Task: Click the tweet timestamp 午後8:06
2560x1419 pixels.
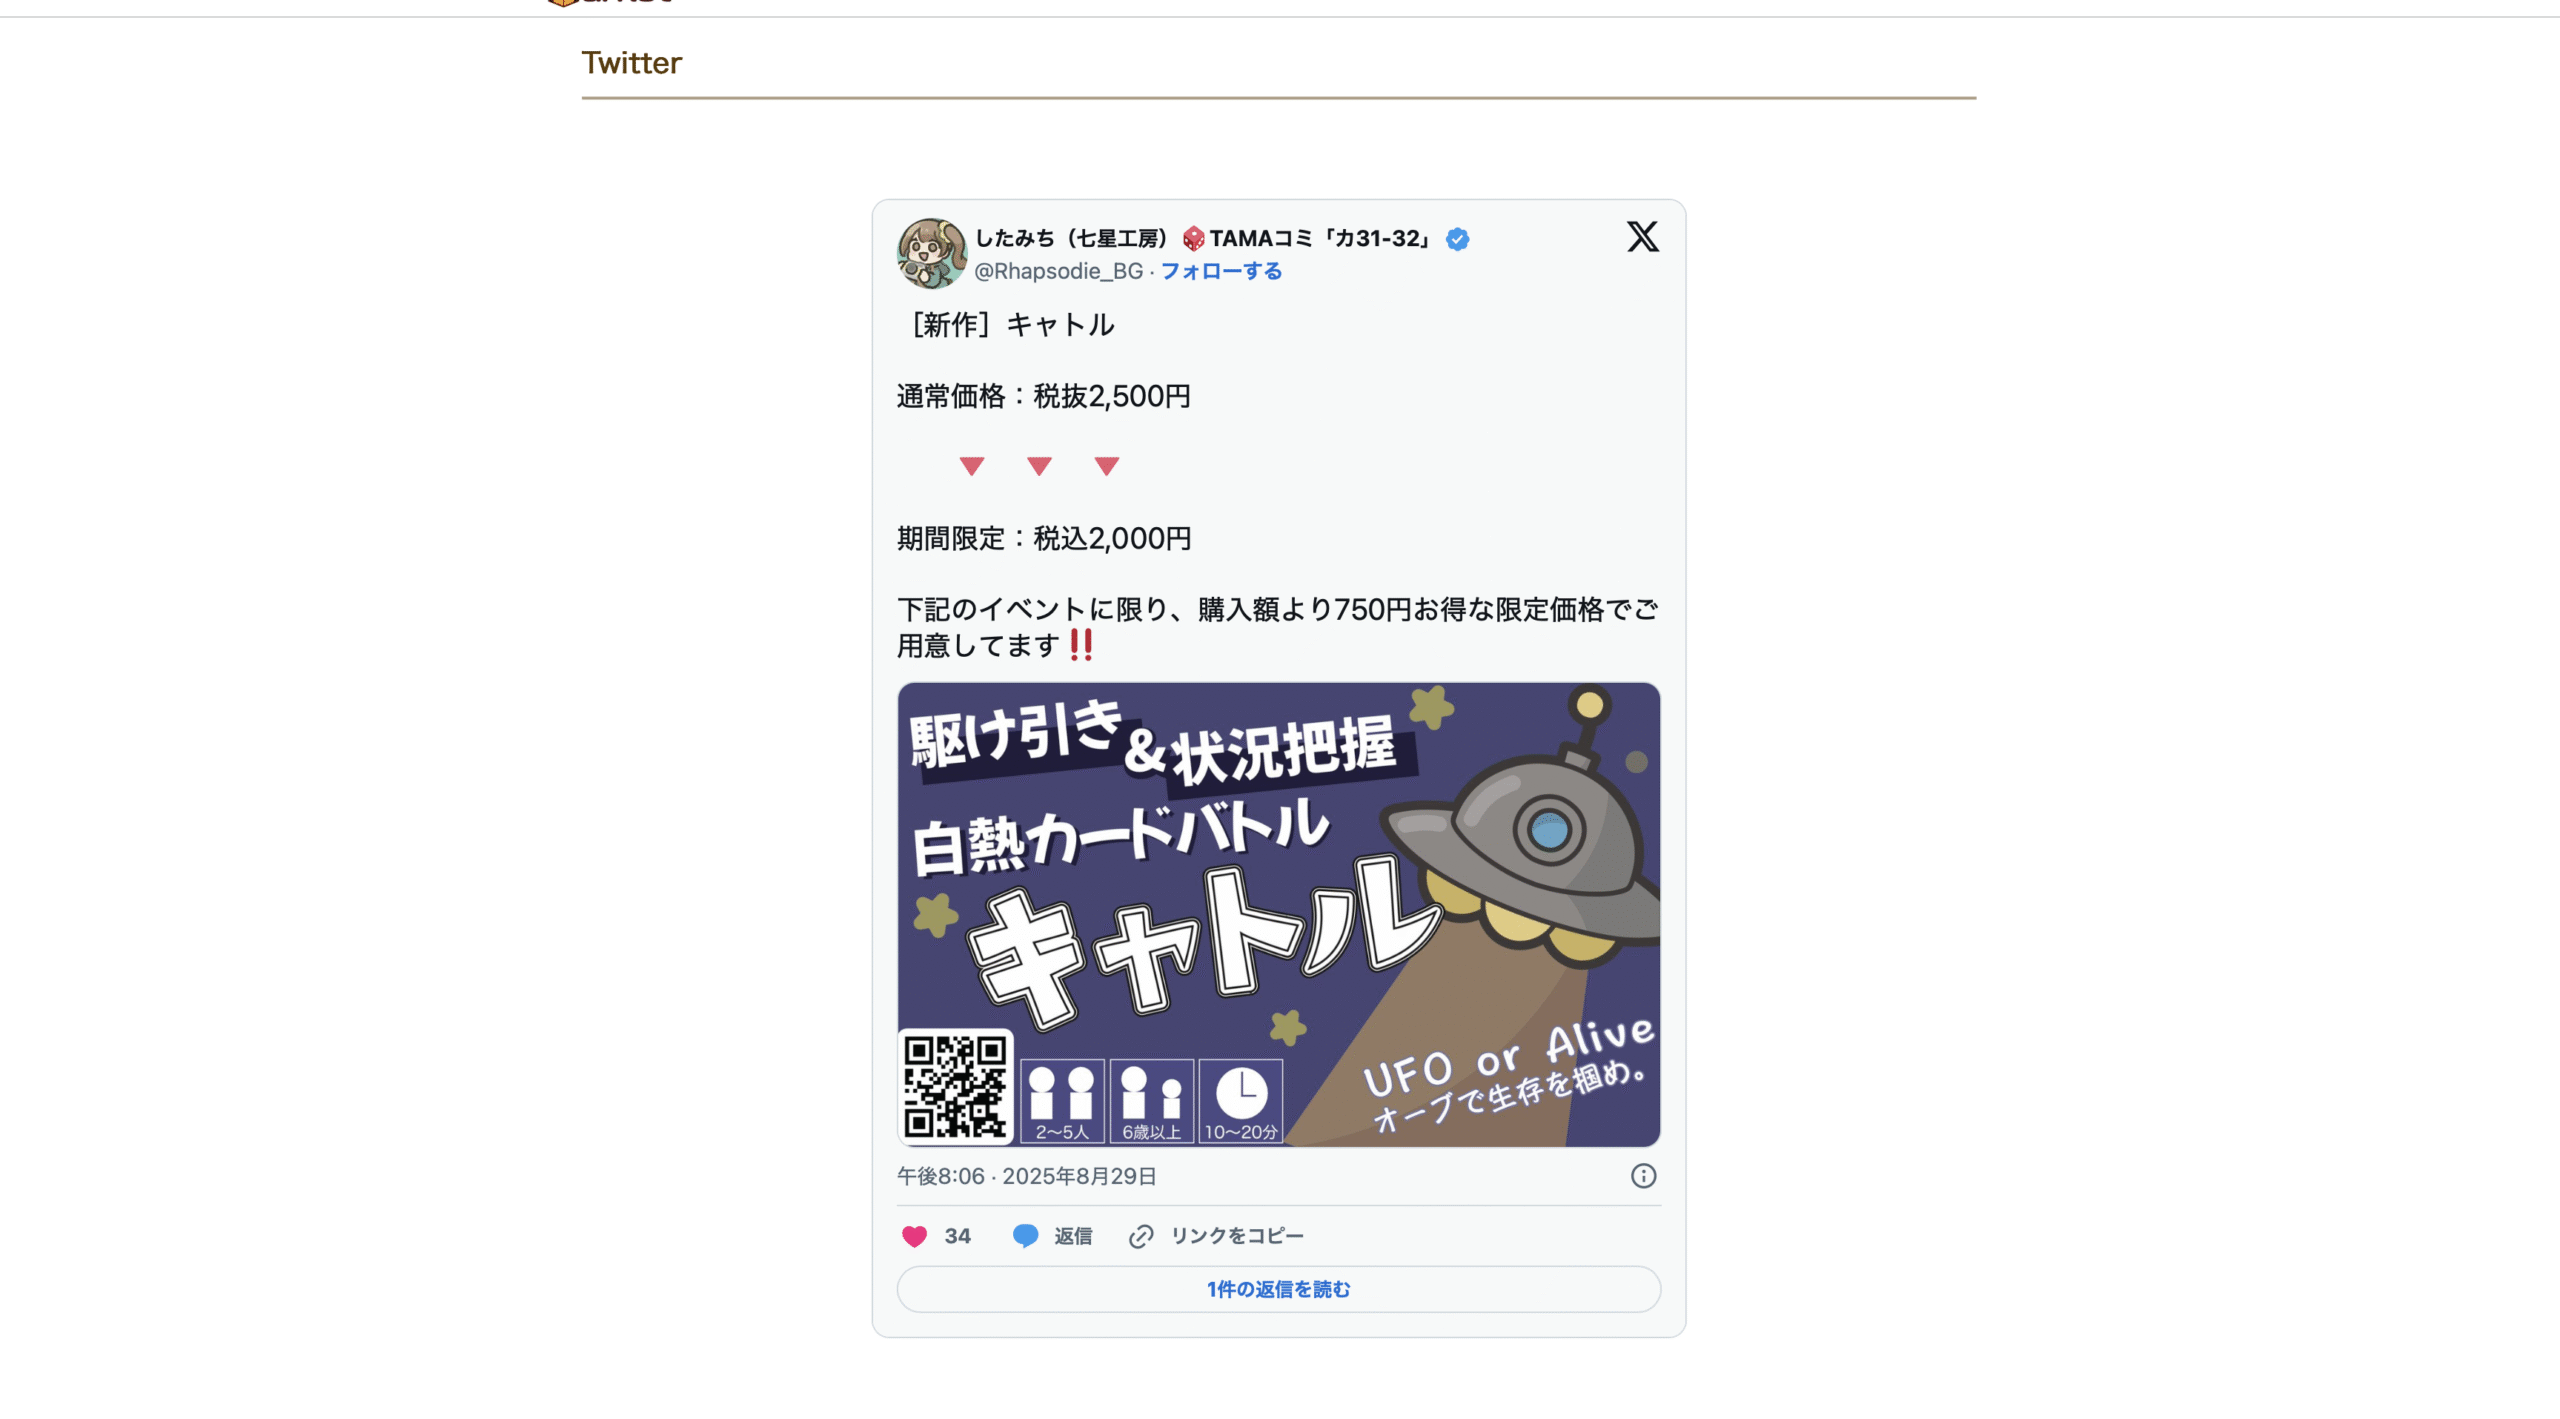Action: tap(941, 1176)
